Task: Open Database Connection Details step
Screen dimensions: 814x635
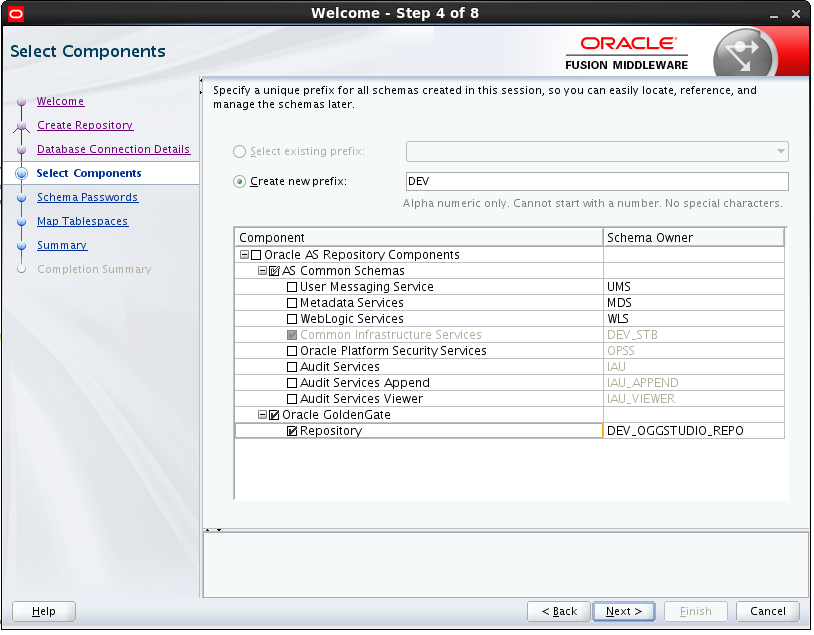Action: click(x=113, y=149)
